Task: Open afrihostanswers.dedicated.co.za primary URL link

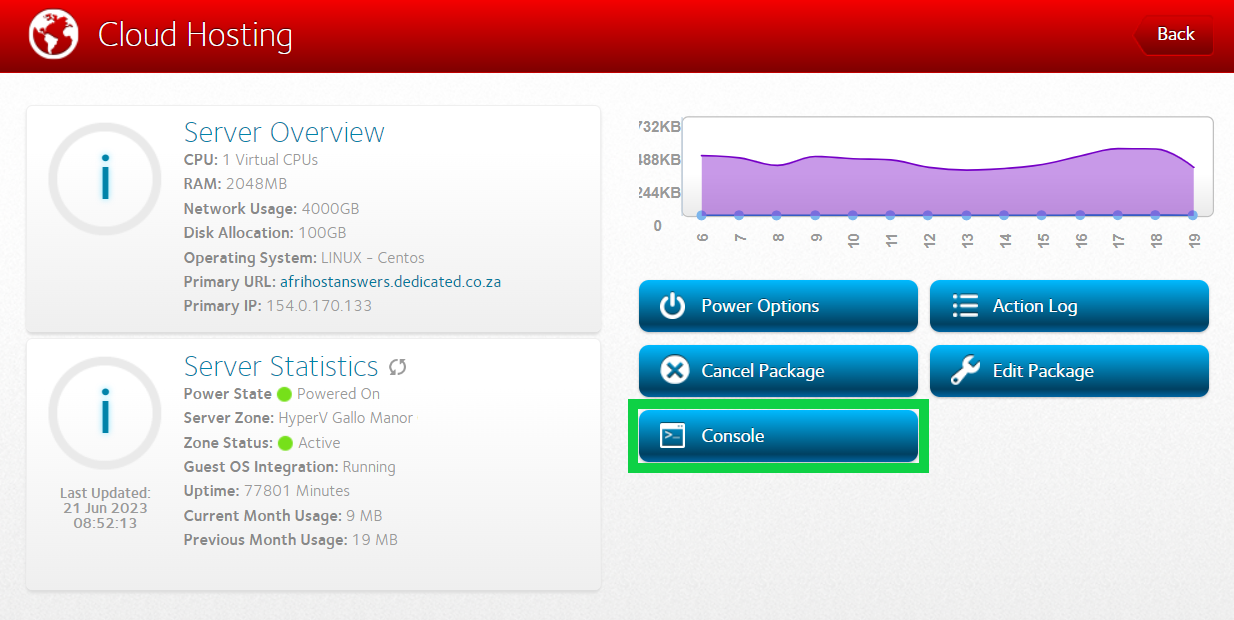Action: coord(390,282)
